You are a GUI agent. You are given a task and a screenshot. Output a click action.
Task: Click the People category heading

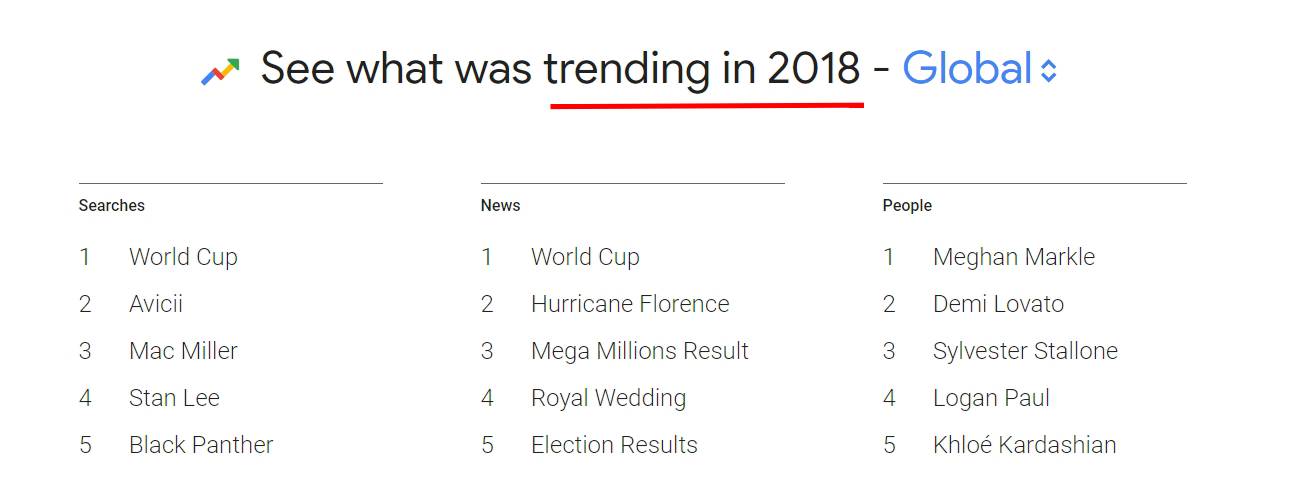click(x=907, y=206)
